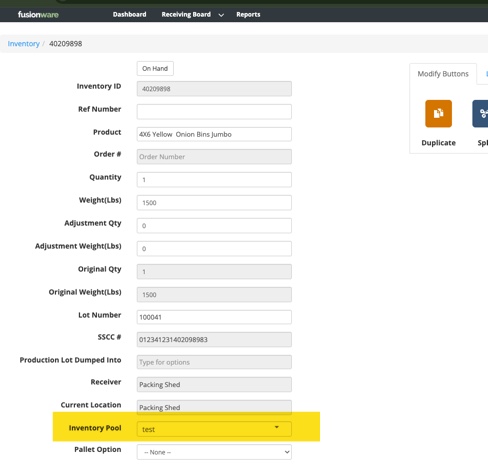The width and height of the screenshot is (488, 467).
Task: Click the Ref Number input field
Action: 214,112
